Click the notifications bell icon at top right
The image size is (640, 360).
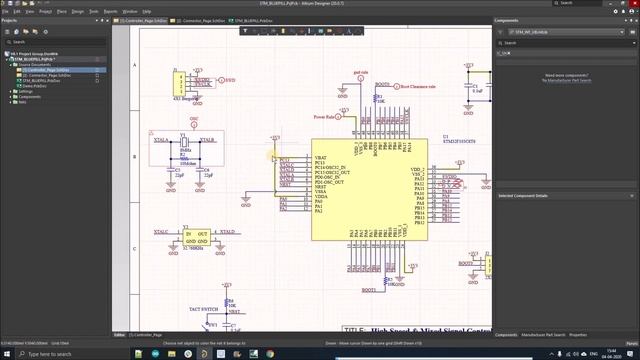(x=623, y=11)
